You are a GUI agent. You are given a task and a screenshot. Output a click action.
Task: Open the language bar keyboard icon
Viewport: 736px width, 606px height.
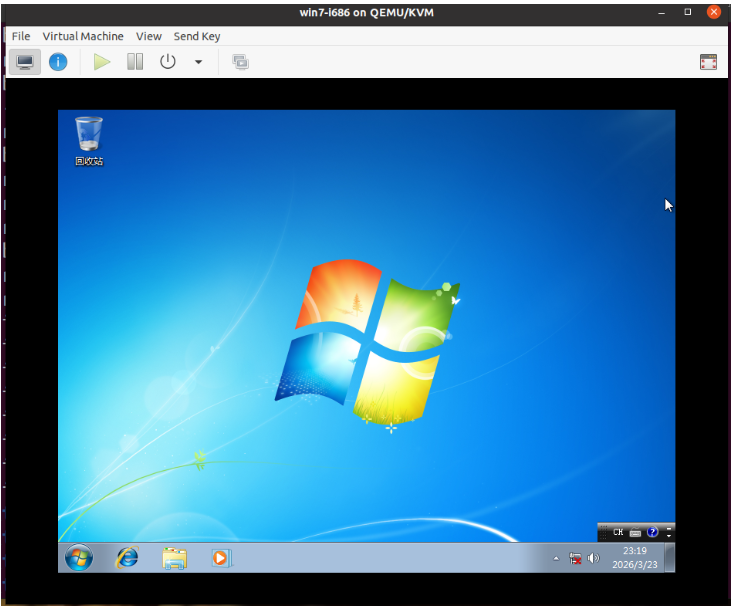pos(635,532)
